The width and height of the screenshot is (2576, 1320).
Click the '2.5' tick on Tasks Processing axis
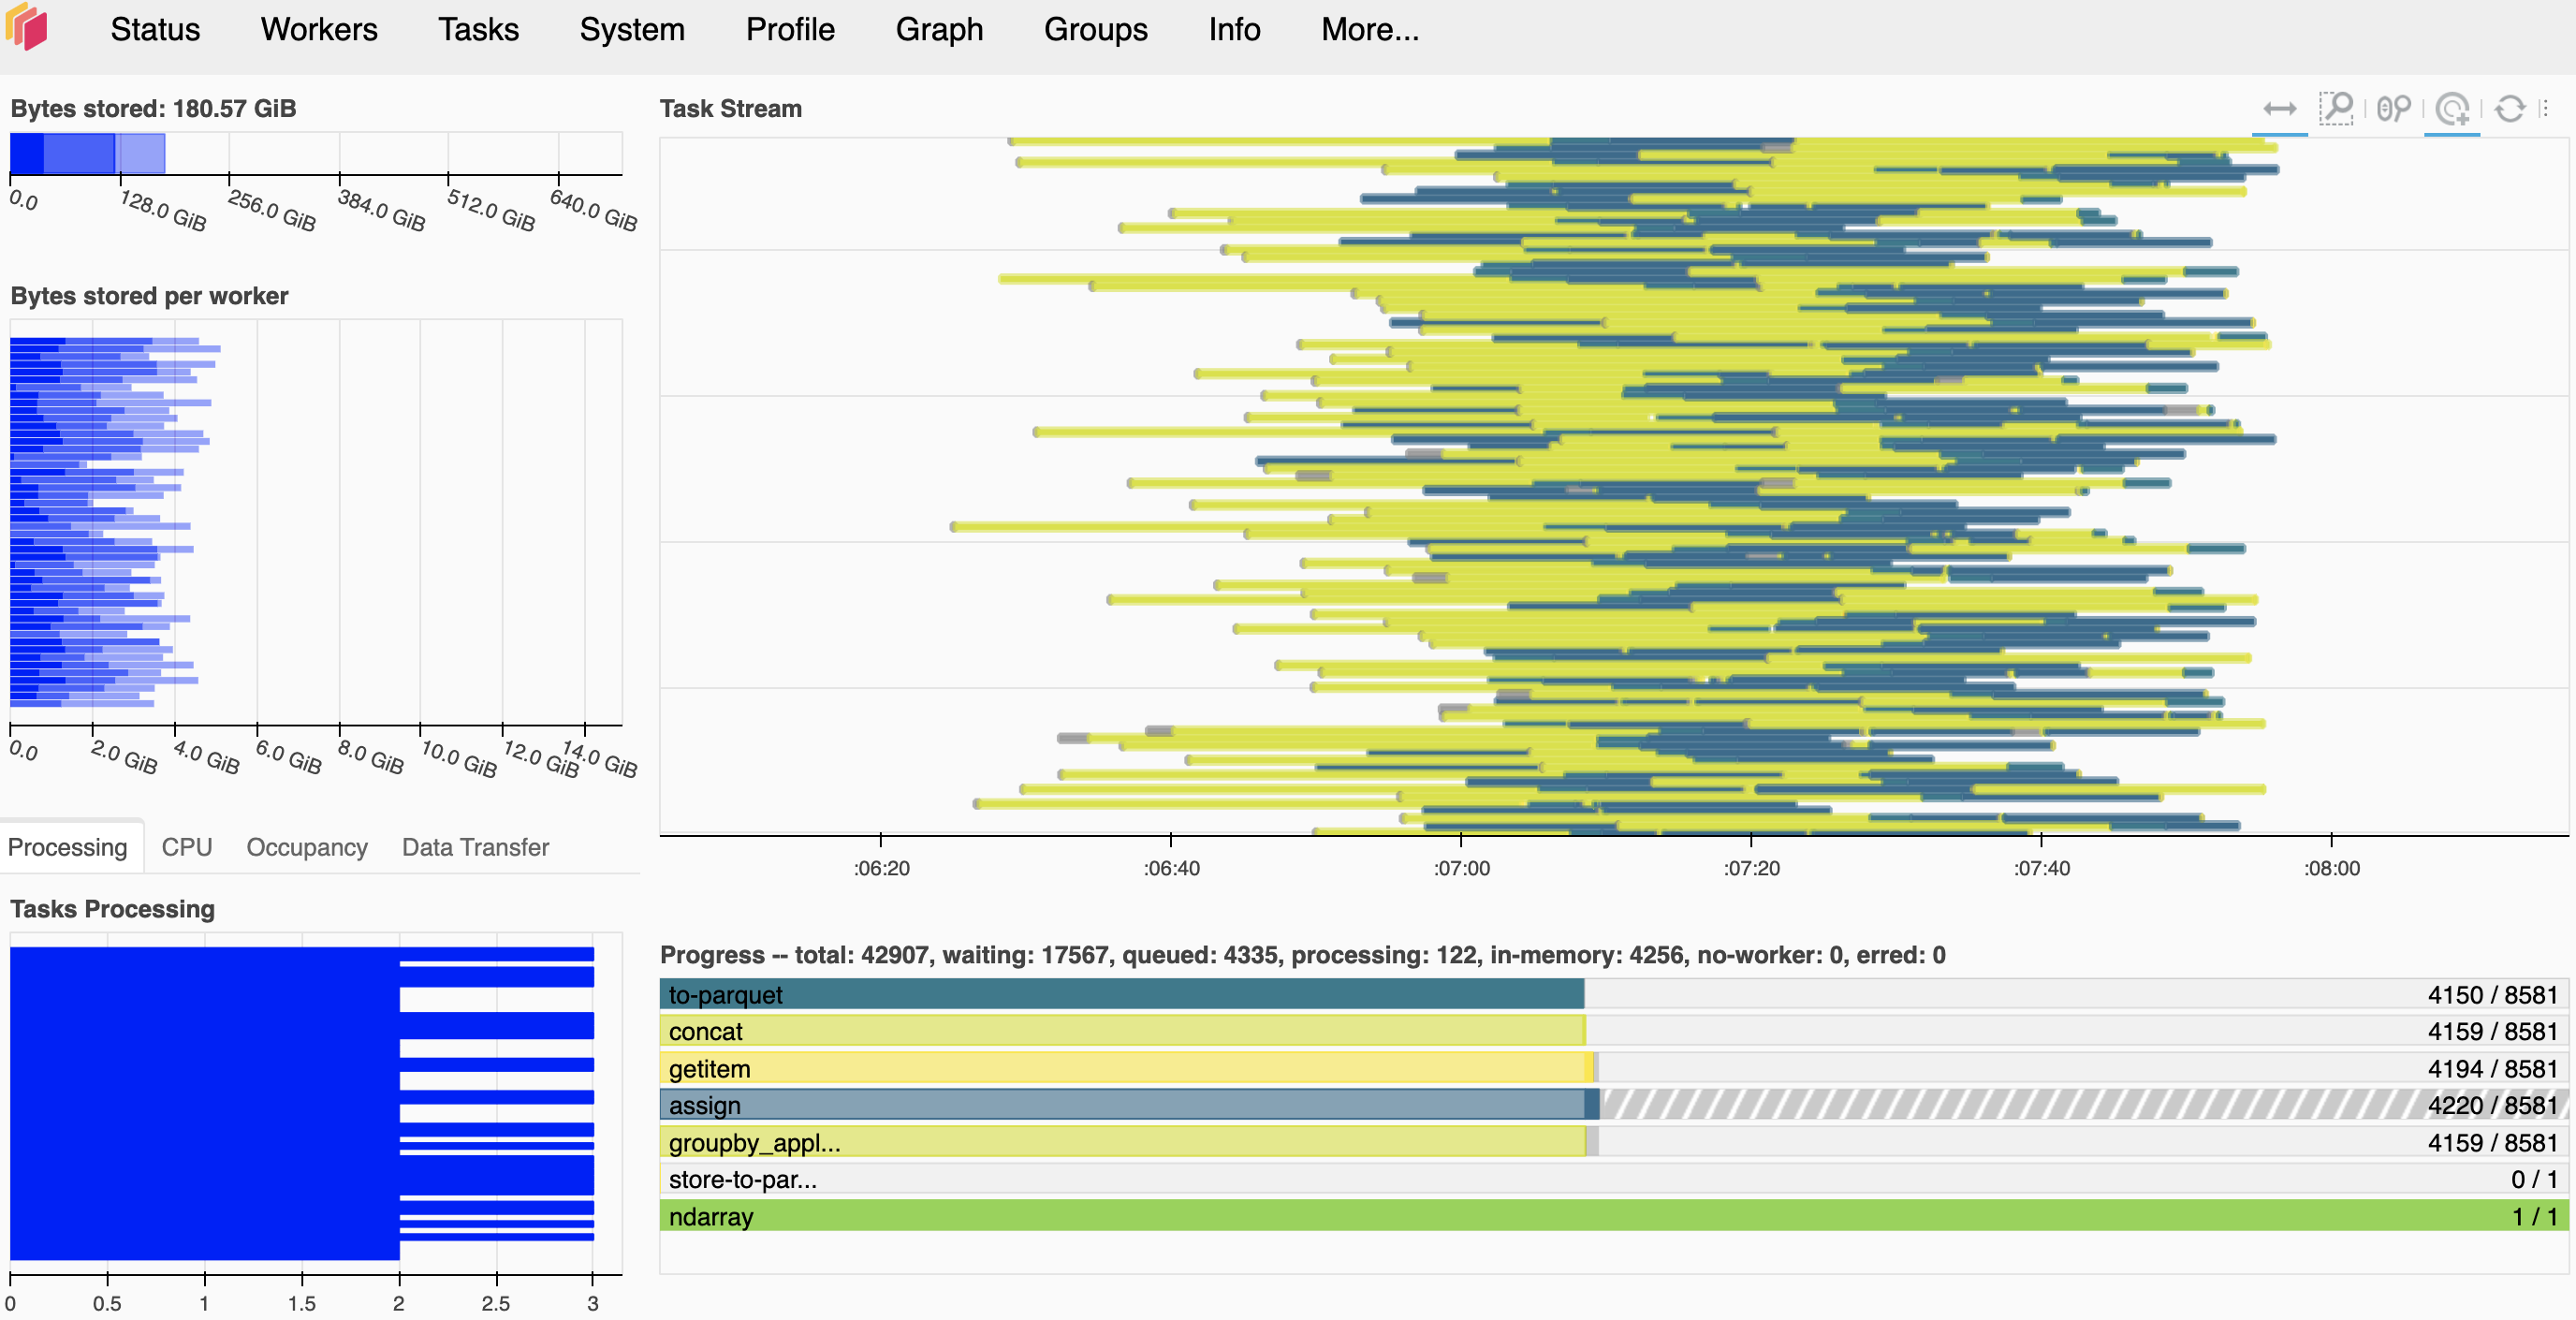(495, 1303)
